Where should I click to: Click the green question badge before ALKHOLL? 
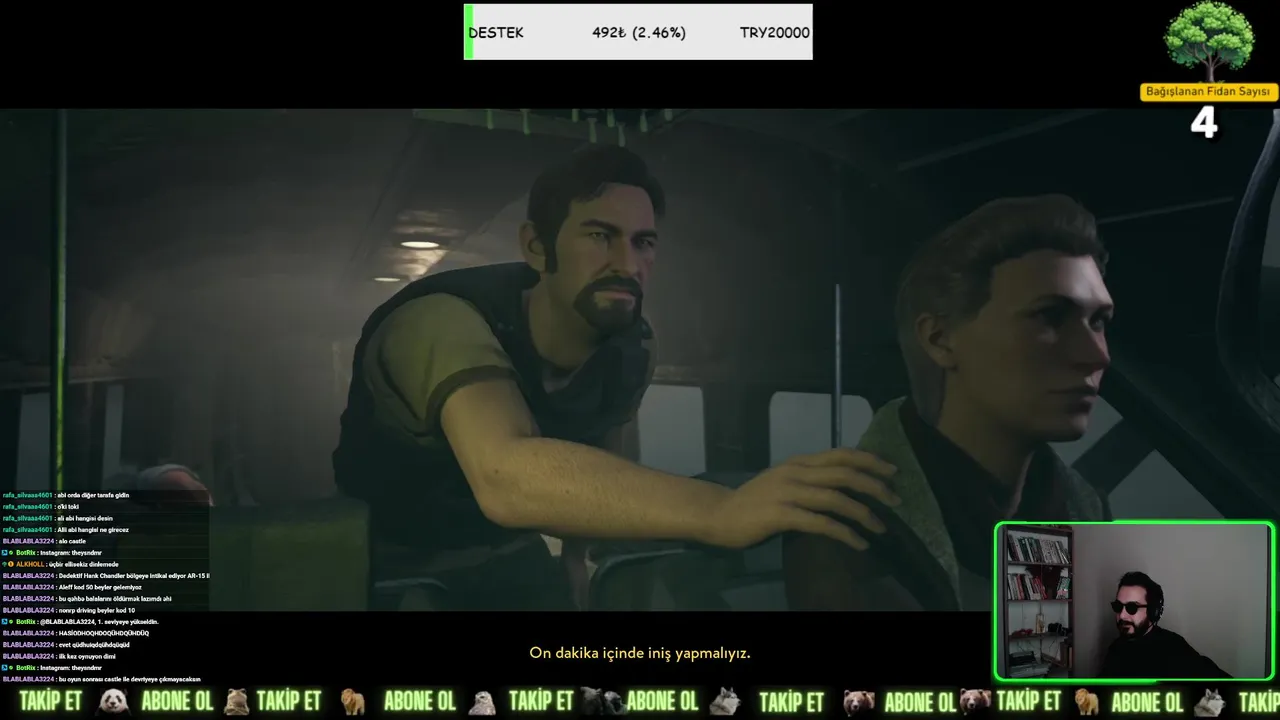point(5,564)
